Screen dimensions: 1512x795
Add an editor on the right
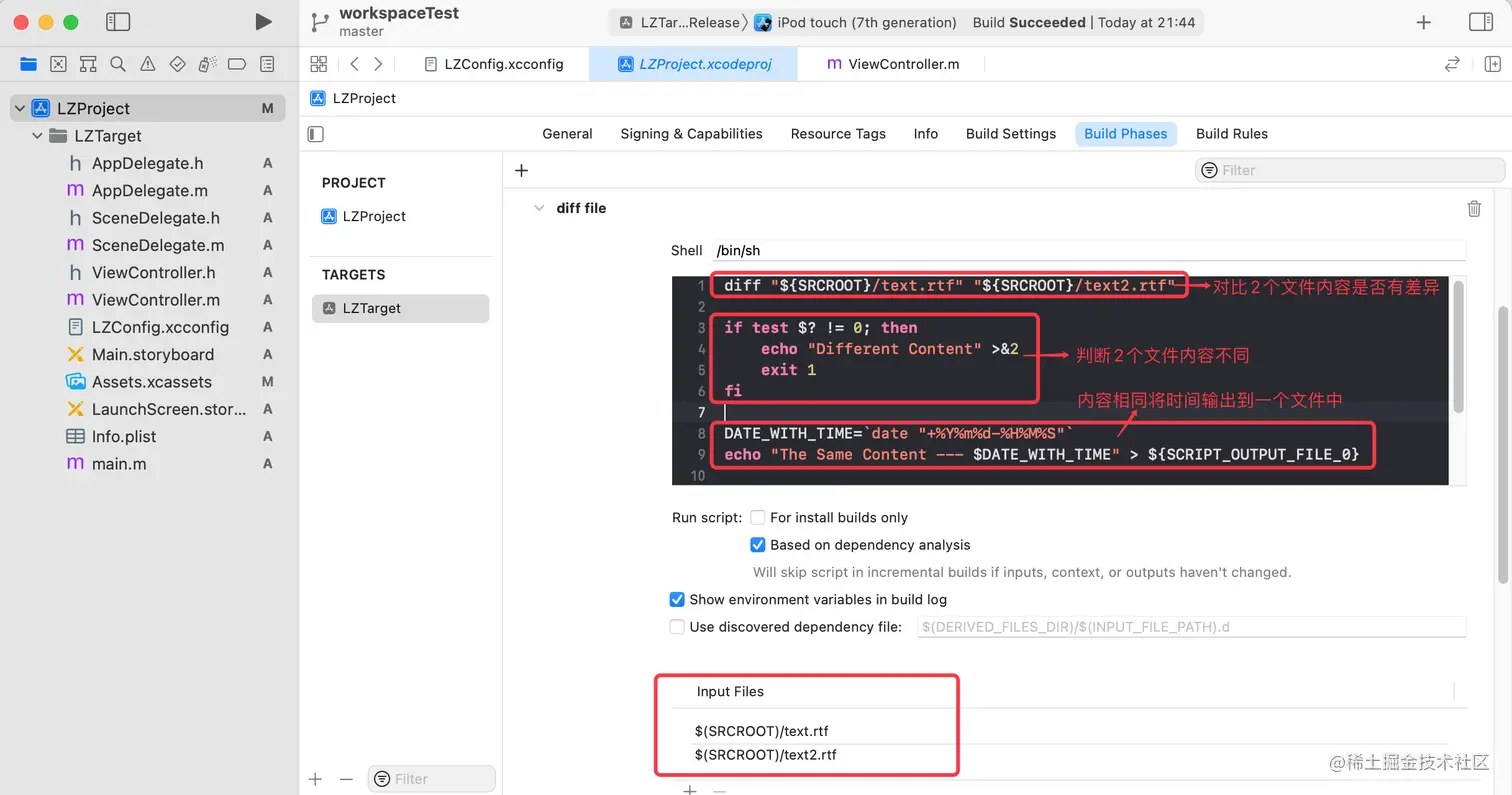(1492, 64)
